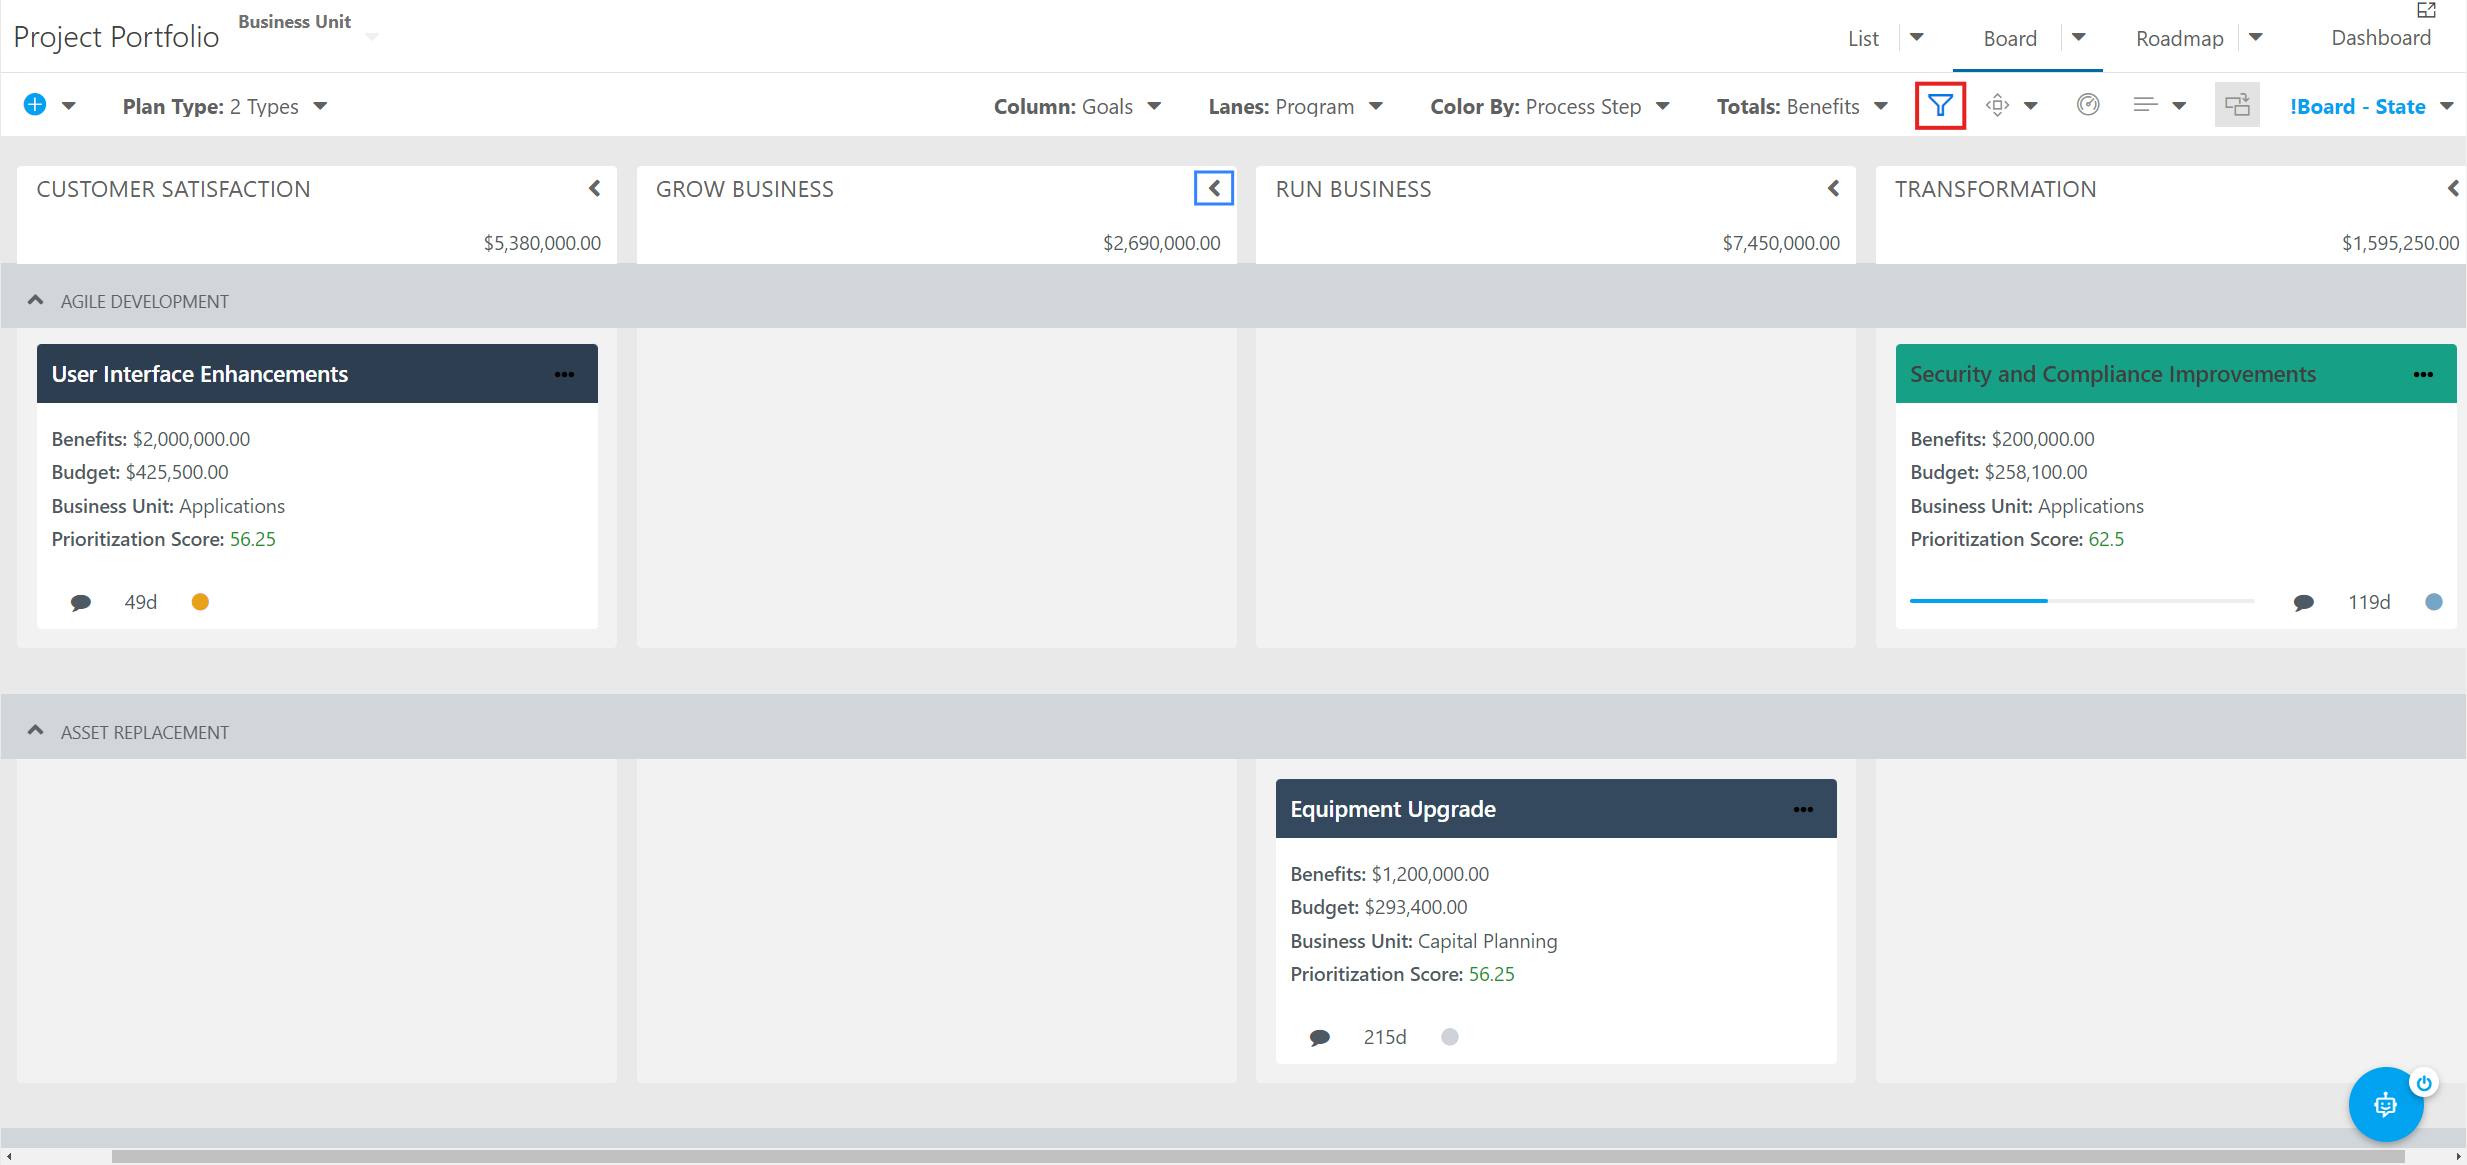This screenshot has height=1165, width=2467.
Task: Open comments on Equipment Upgrade card
Action: pyautogui.click(x=1320, y=1037)
